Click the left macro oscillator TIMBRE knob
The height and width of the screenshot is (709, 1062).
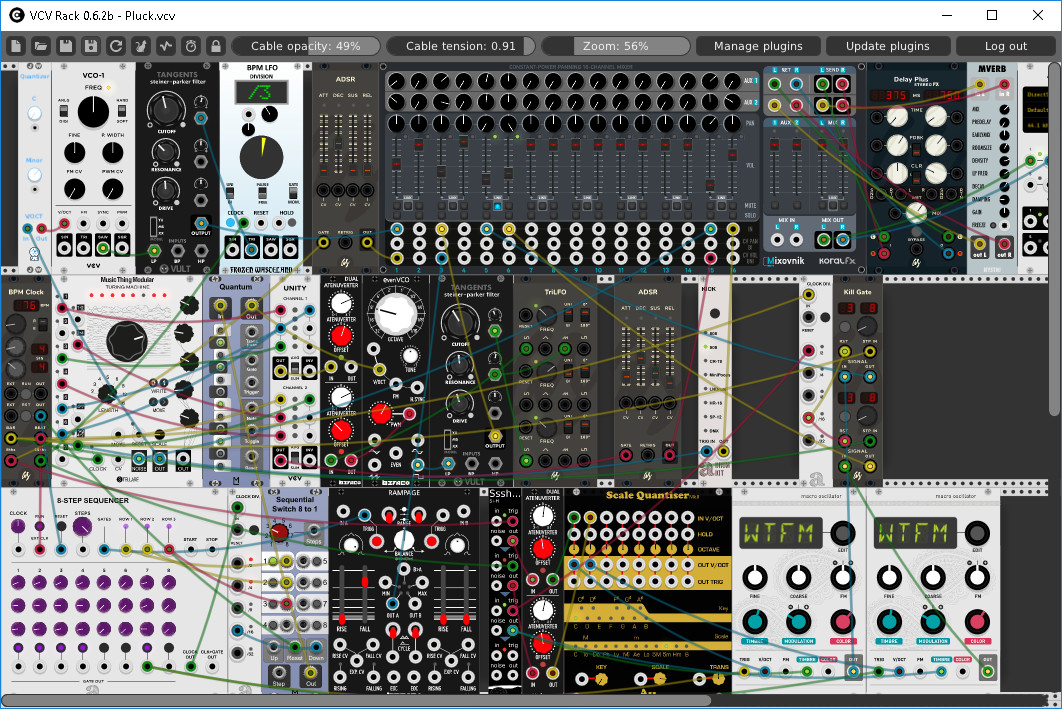[x=755, y=621]
